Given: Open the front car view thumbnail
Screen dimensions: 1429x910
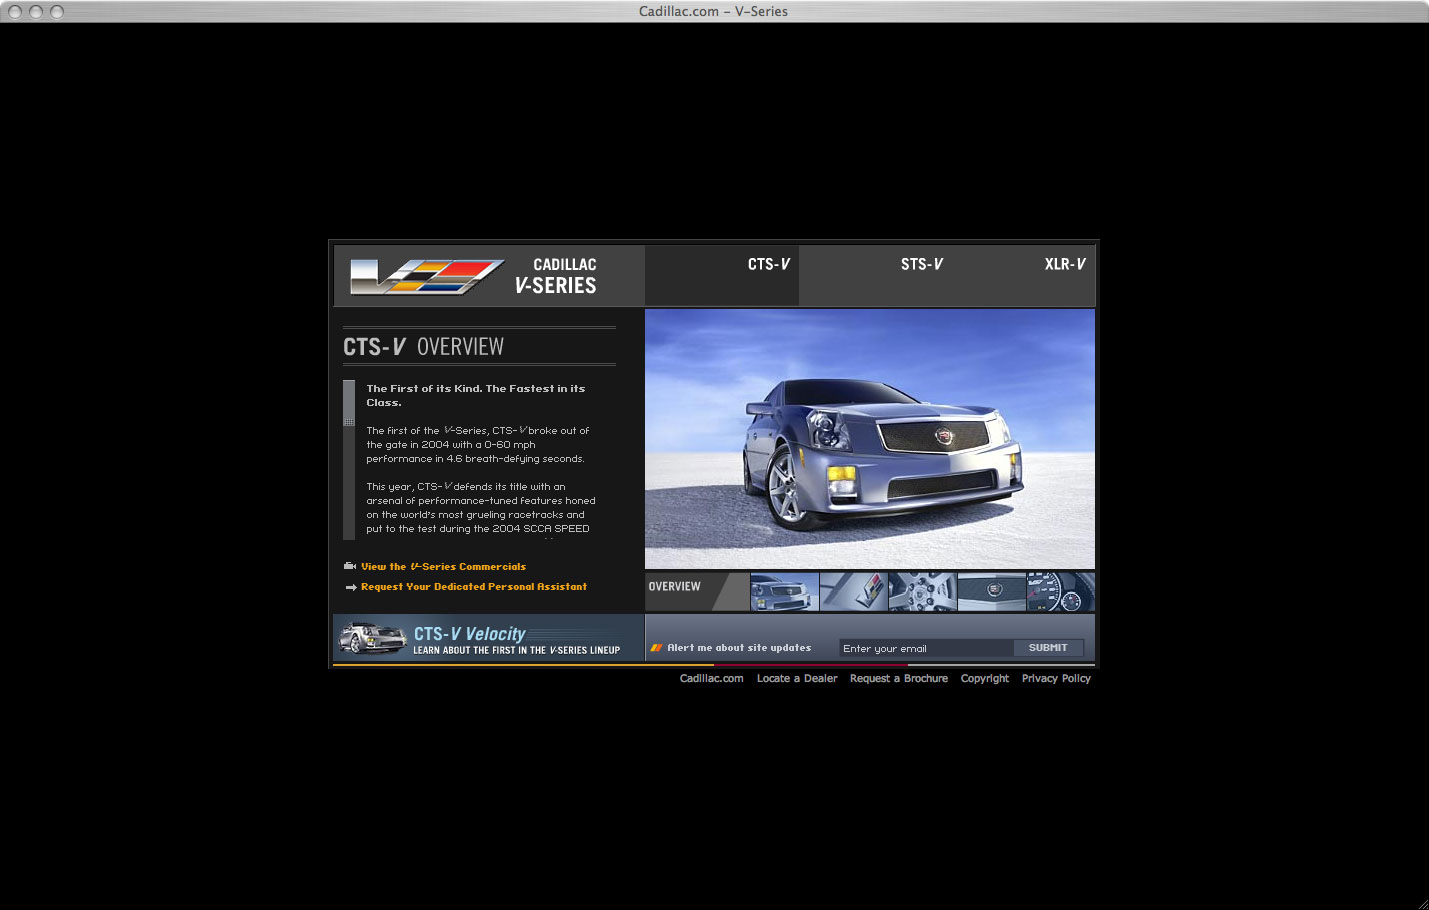Looking at the screenshot, I should pyautogui.click(x=785, y=592).
